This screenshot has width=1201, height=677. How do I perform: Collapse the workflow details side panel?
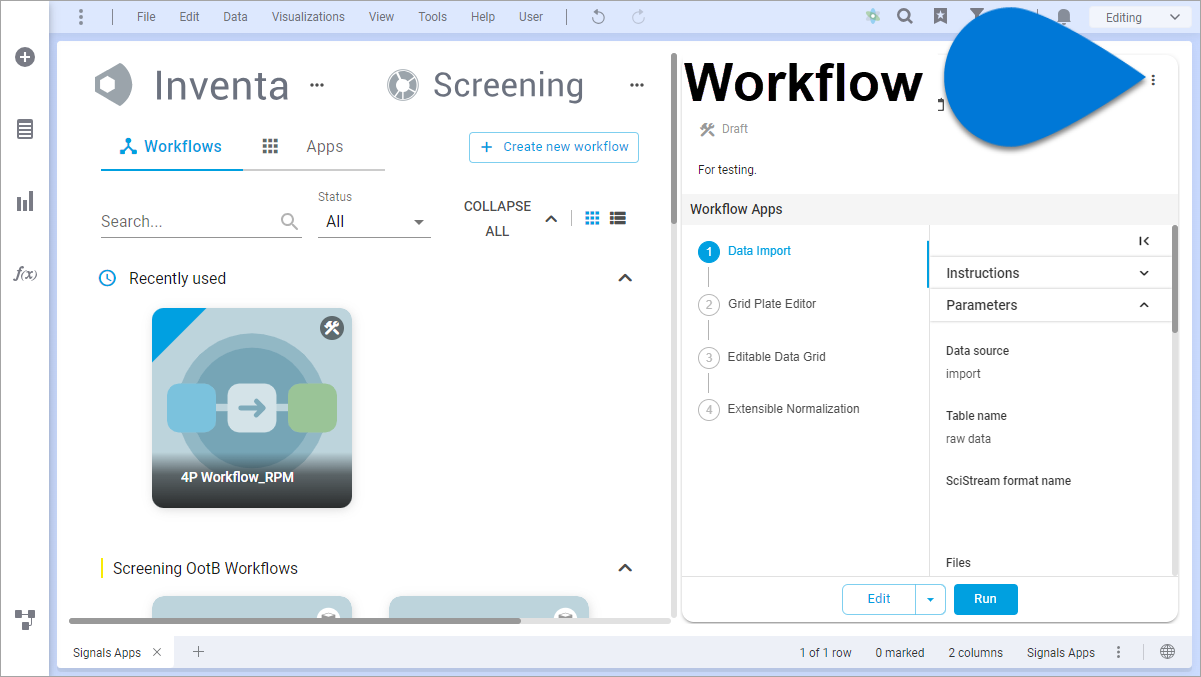[x=1144, y=241]
